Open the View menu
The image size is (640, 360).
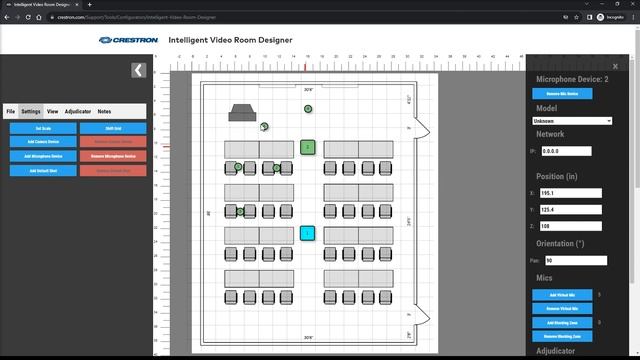coord(52,111)
